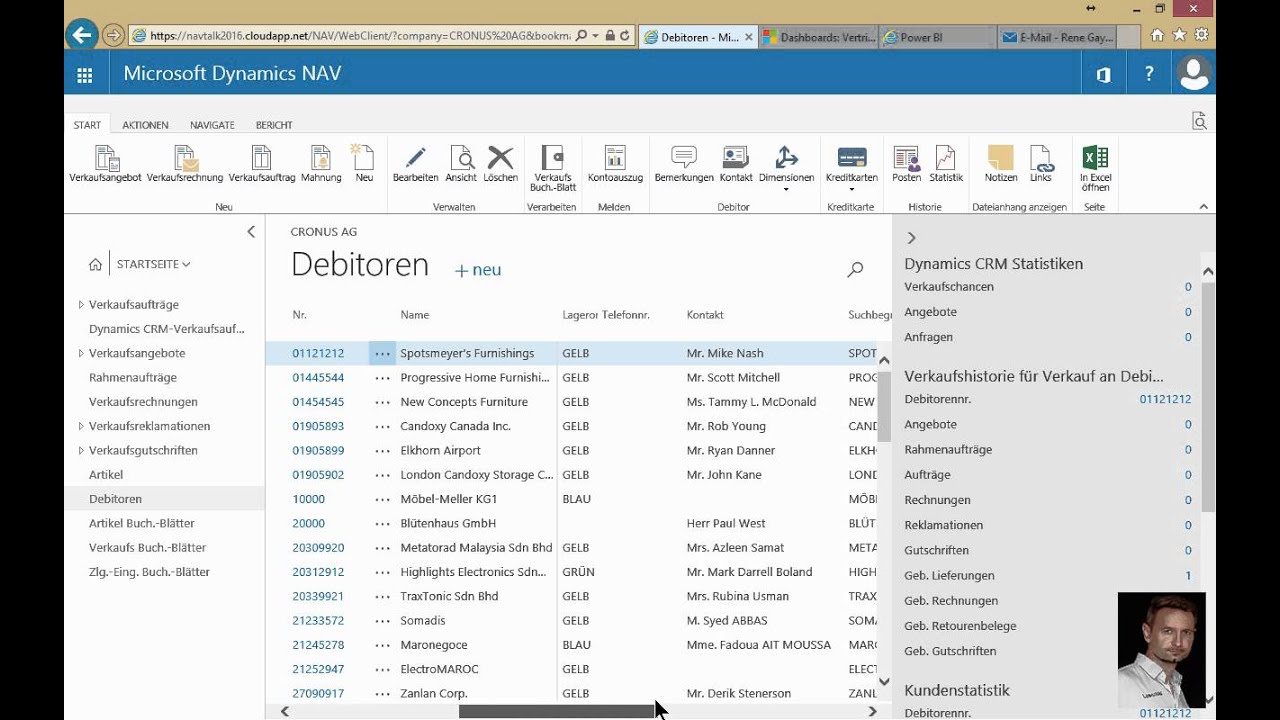Search the Debitoren list with magnifier
This screenshot has height=720, width=1280.
pyautogui.click(x=855, y=269)
